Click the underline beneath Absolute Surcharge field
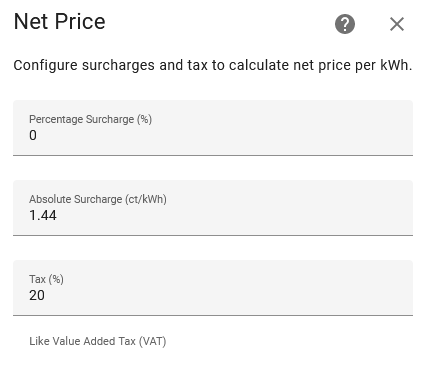This screenshot has height=370, width=434. coord(213,235)
